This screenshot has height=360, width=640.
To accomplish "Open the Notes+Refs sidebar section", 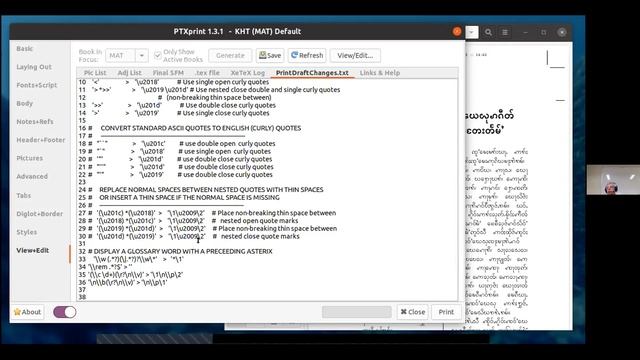I will 35,122.
